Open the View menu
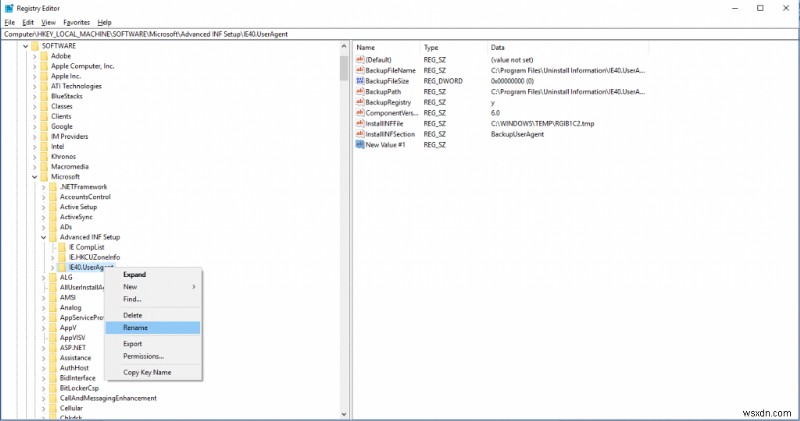The height and width of the screenshot is (421, 800). (48, 22)
